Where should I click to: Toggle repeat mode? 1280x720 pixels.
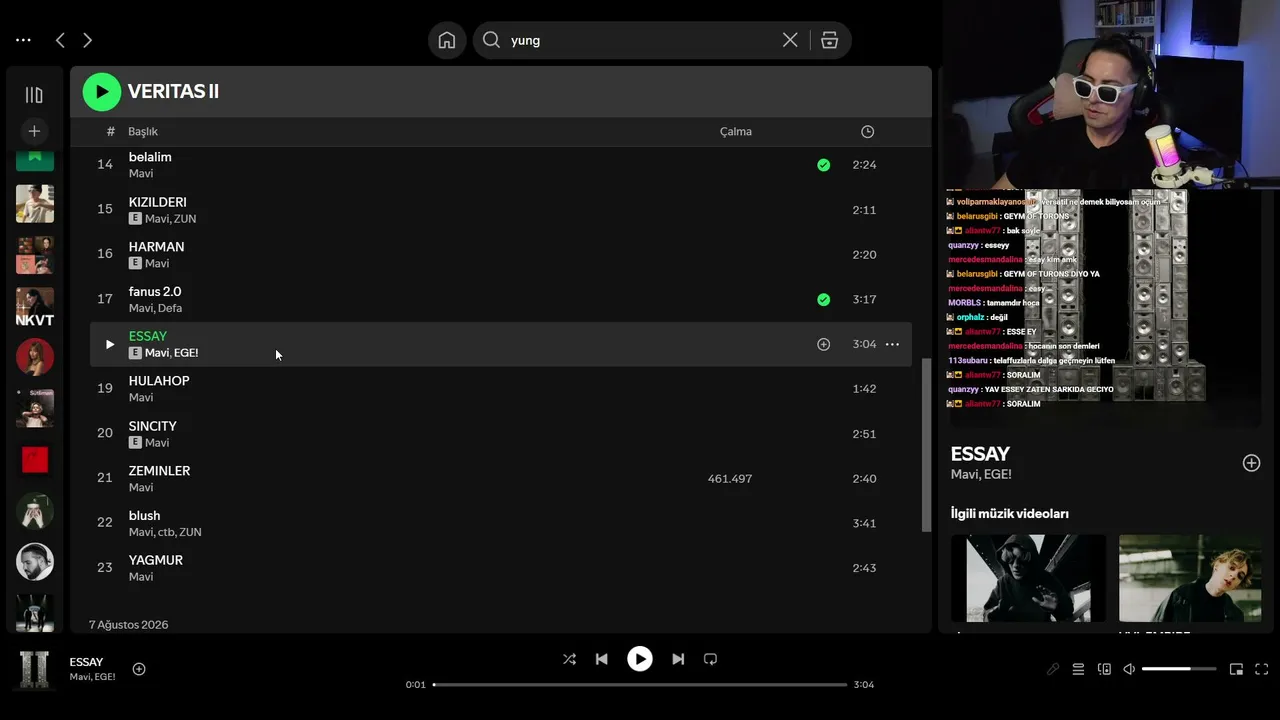click(710, 659)
